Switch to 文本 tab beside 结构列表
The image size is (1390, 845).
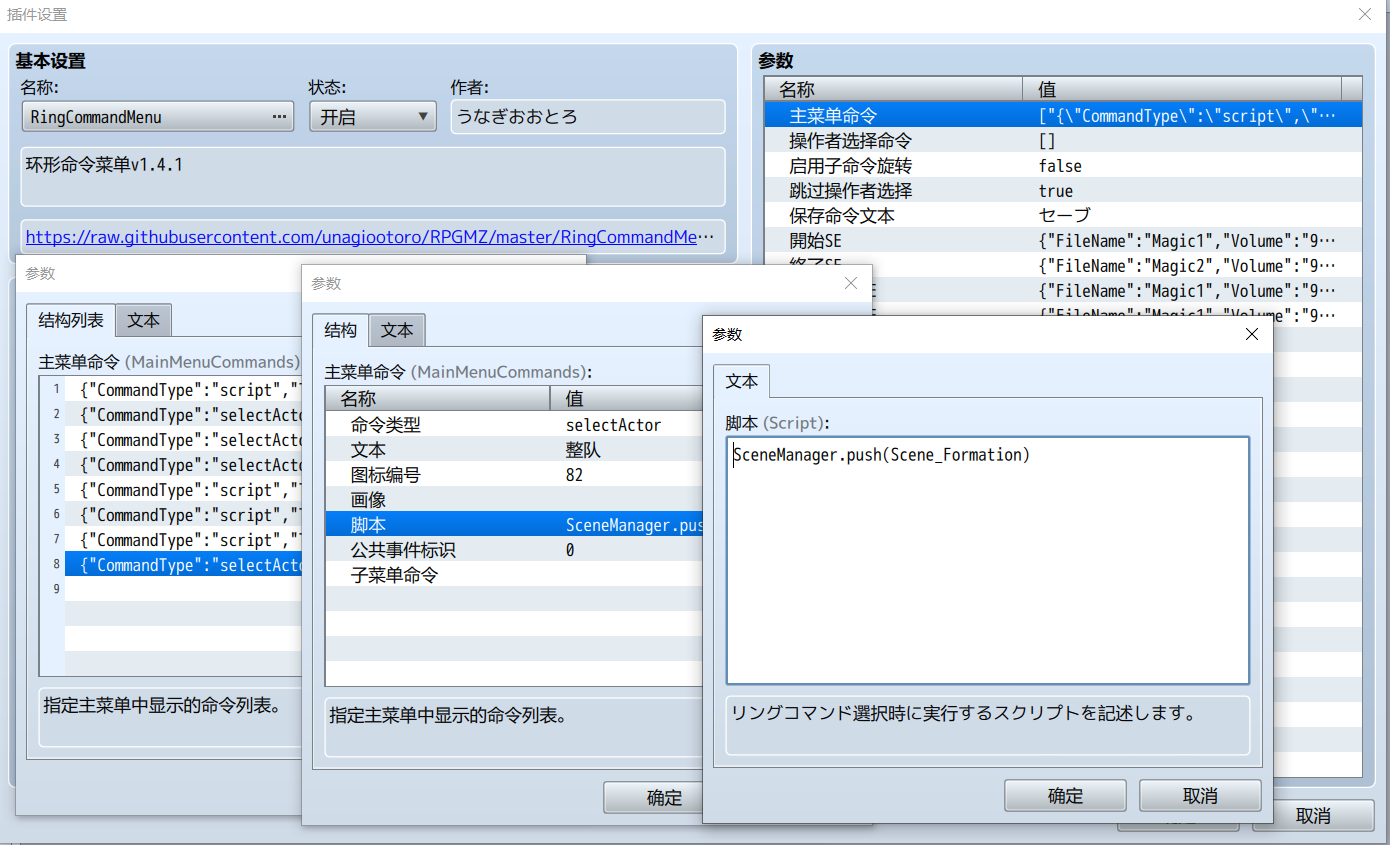pos(144,321)
